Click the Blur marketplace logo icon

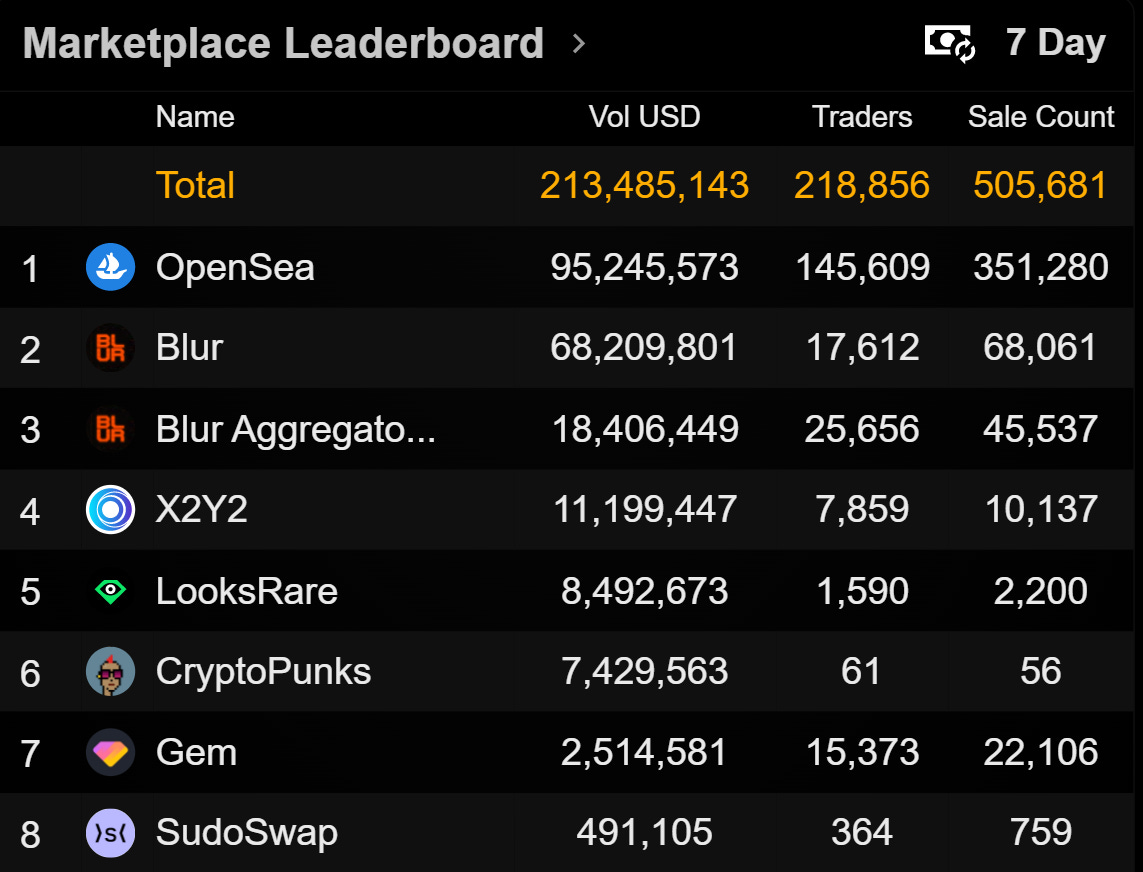coord(110,348)
